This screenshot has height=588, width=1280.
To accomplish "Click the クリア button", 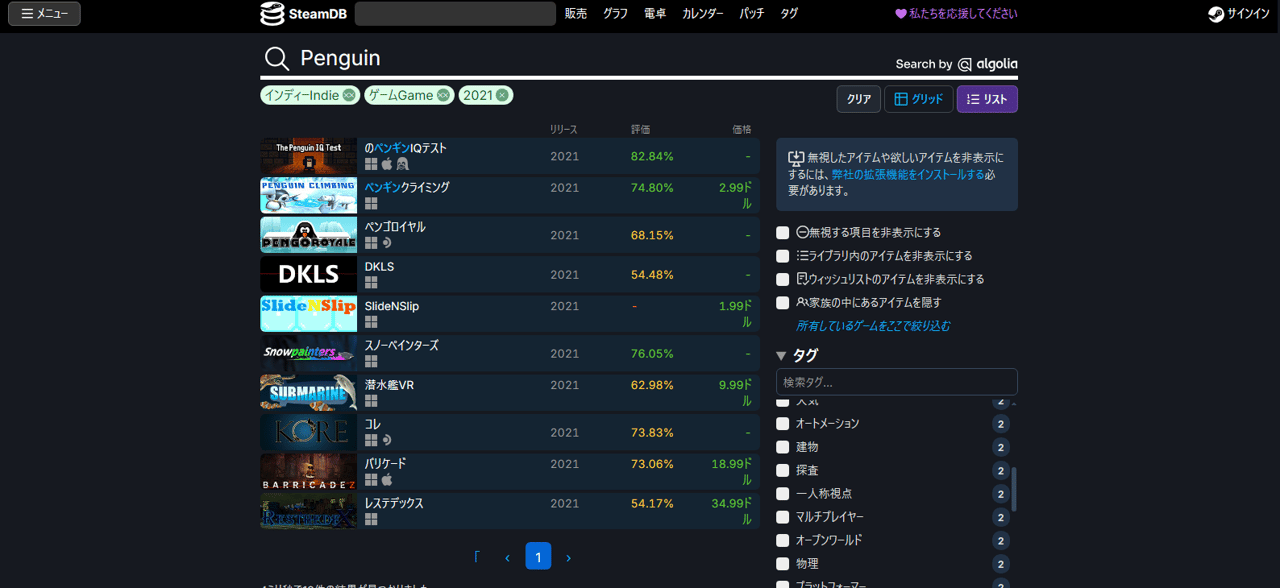I will click(x=859, y=99).
